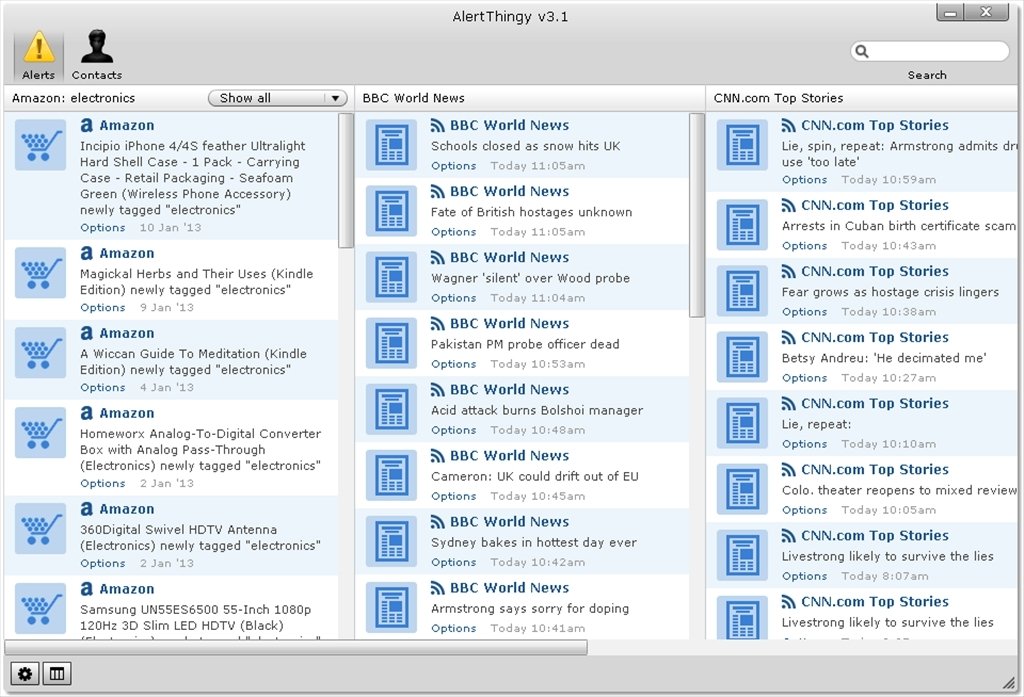The image size is (1024, 697).
Task: Select 'A Wiccan Guide To Meditation' alert text
Action: [x=193, y=361]
